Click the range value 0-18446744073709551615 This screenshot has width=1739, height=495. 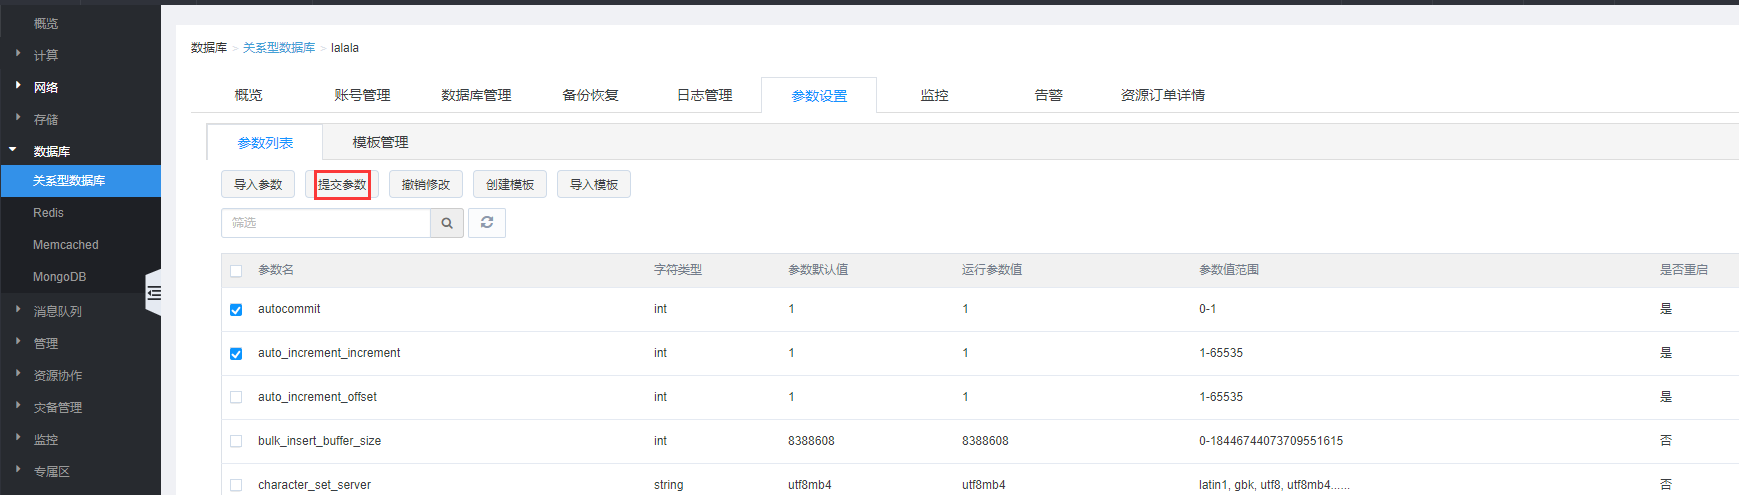click(1271, 441)
